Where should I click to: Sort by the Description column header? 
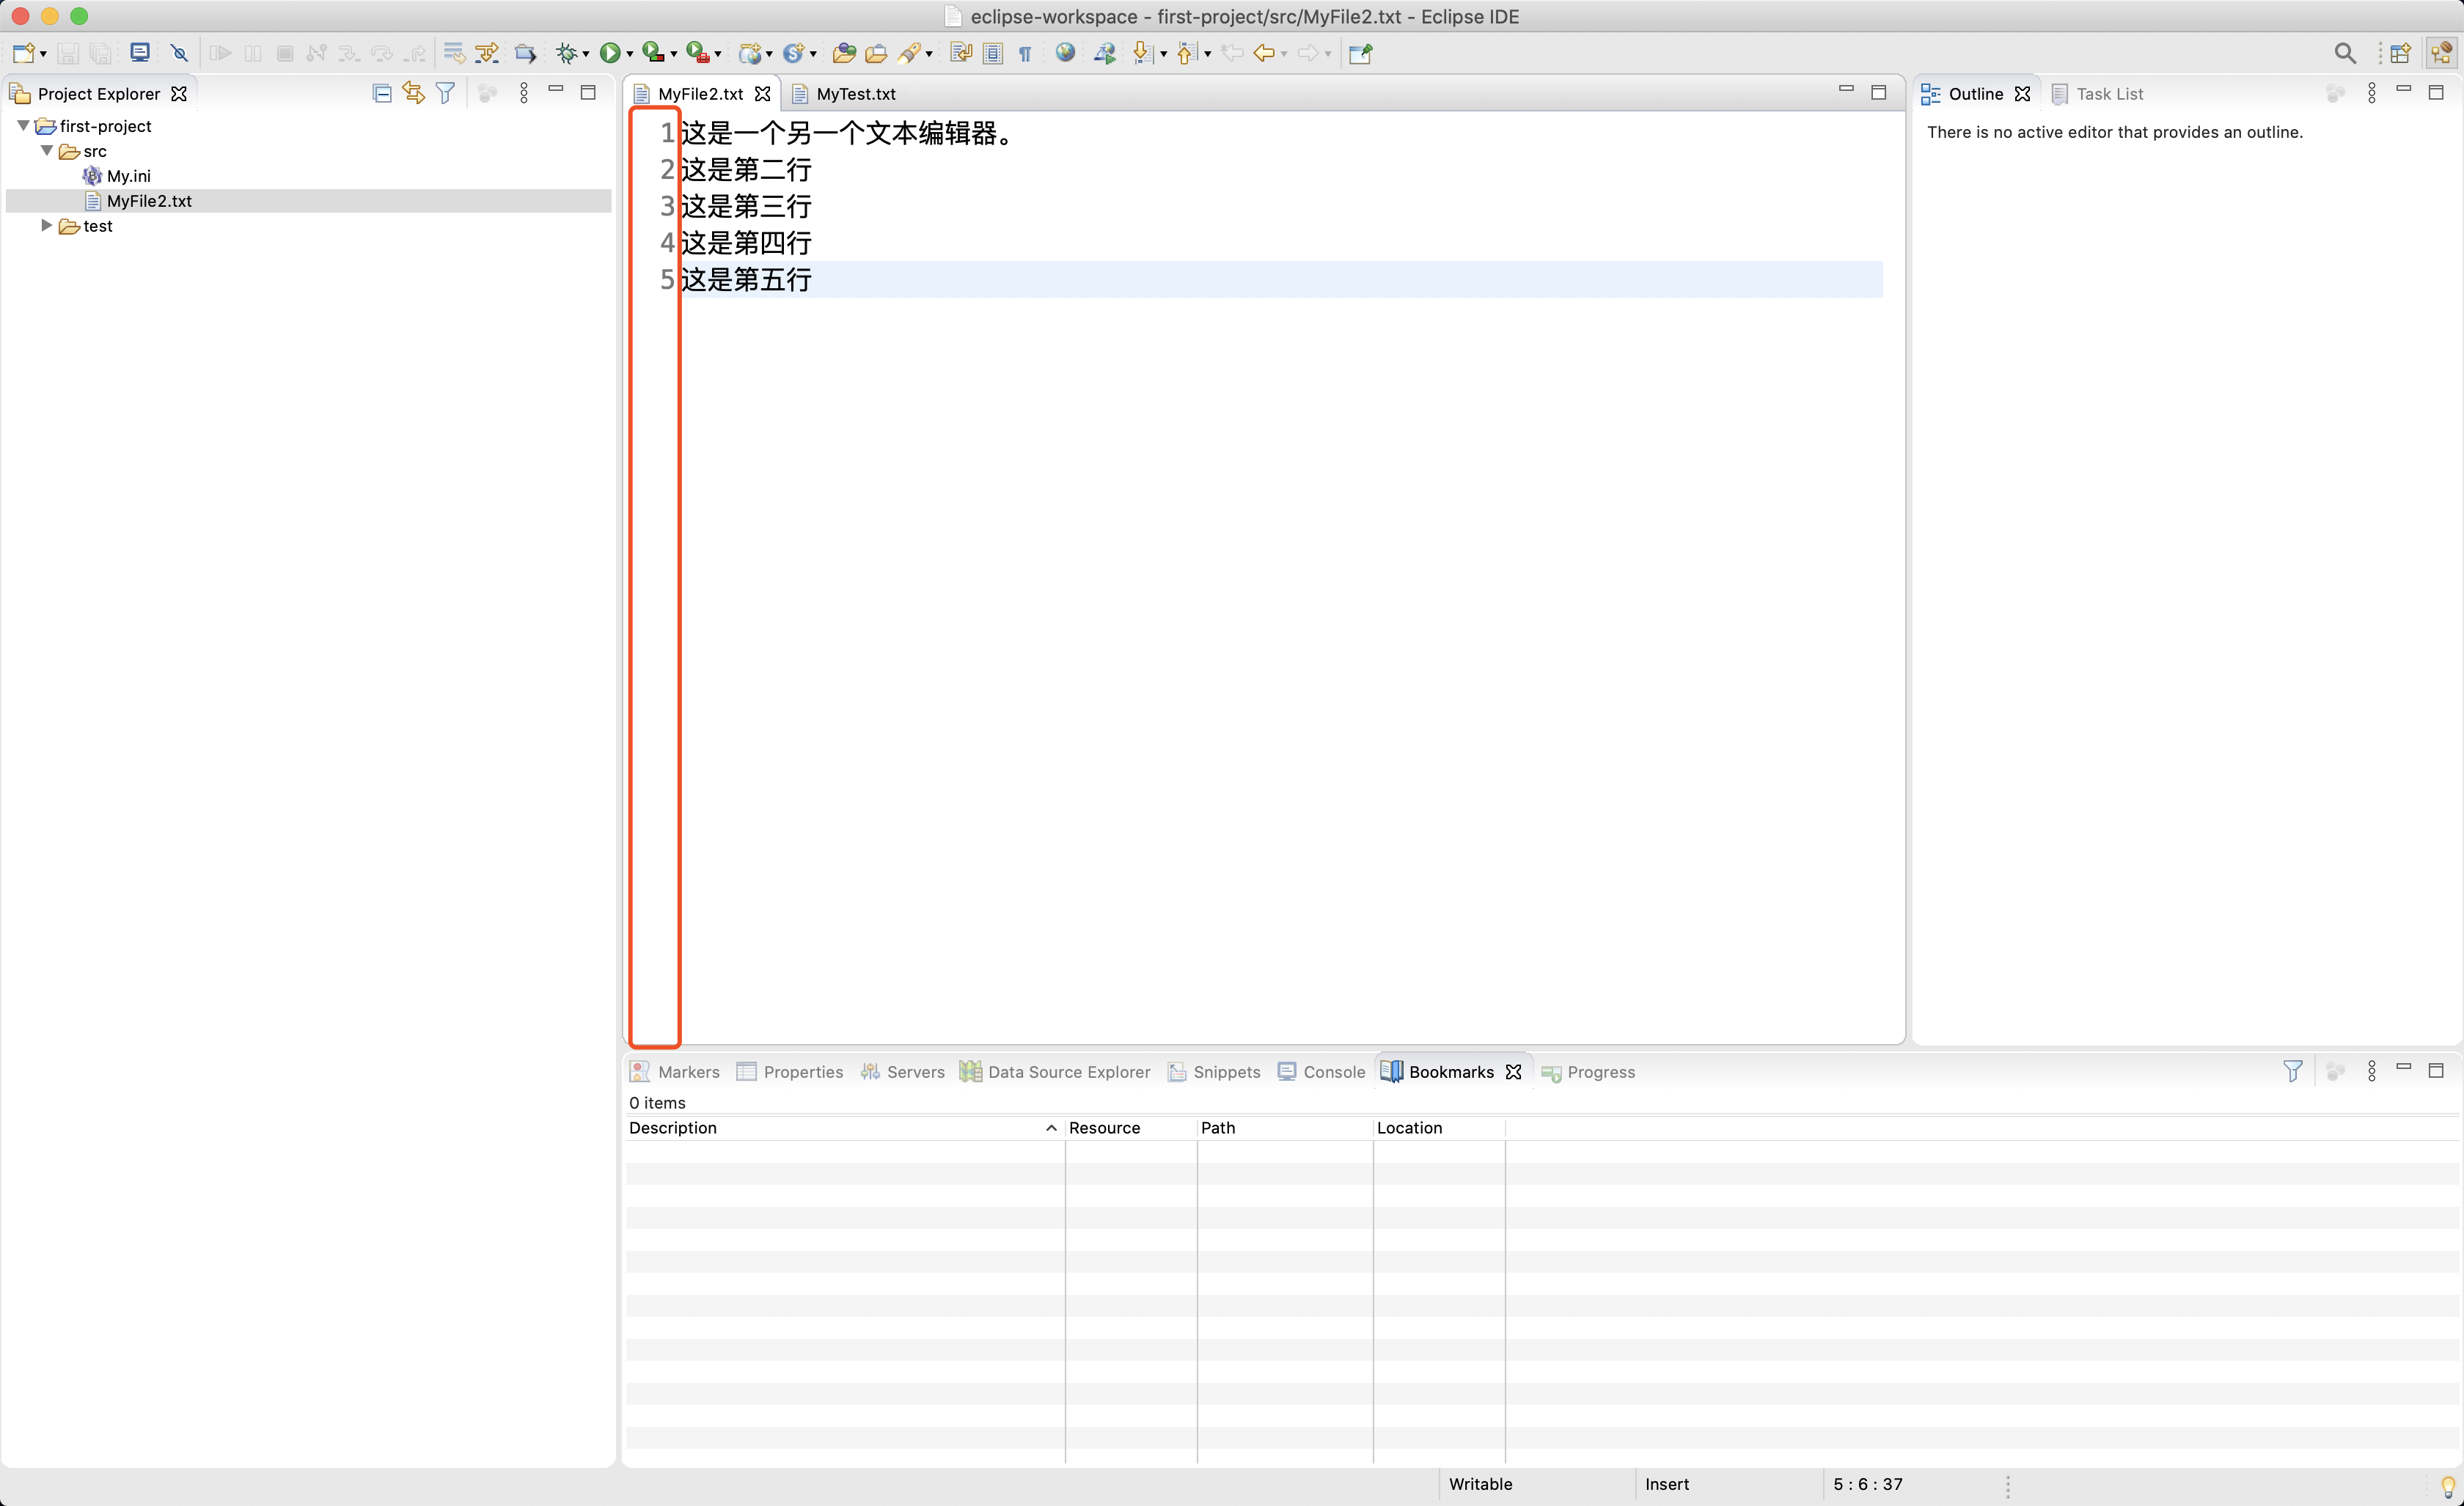[x=844, y=1127]
